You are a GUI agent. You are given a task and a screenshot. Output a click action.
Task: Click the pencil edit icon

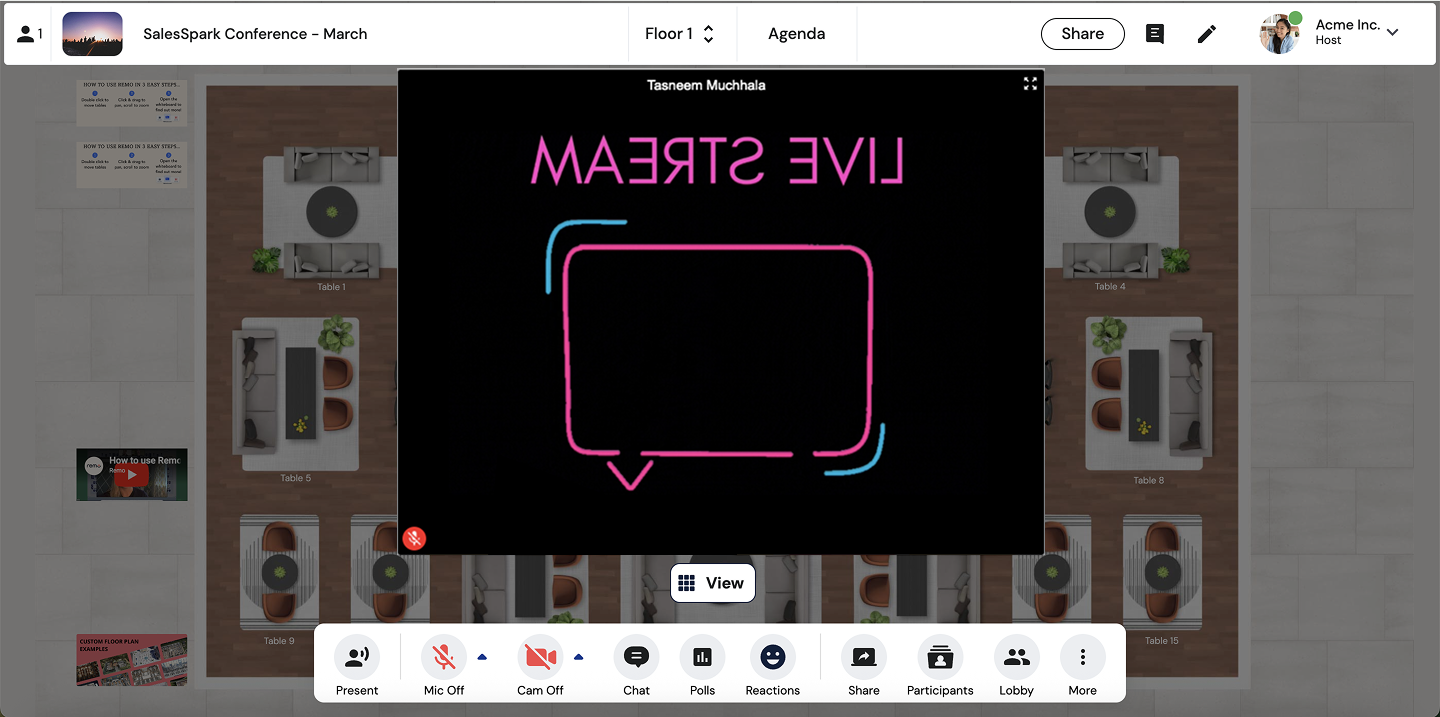[x=1207, y=34]
